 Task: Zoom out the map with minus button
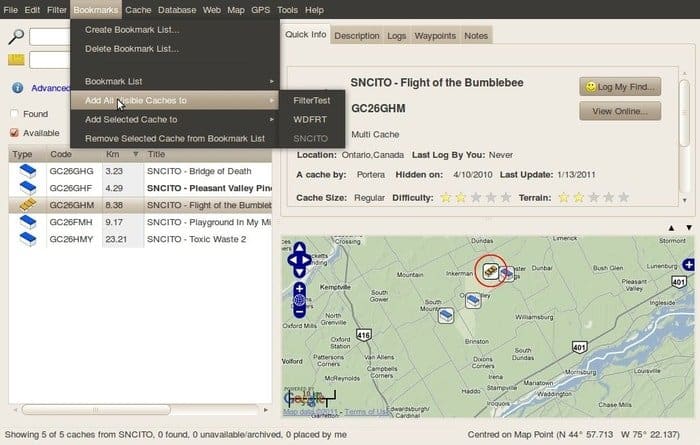pyautogui.click(x=300, y=312)
